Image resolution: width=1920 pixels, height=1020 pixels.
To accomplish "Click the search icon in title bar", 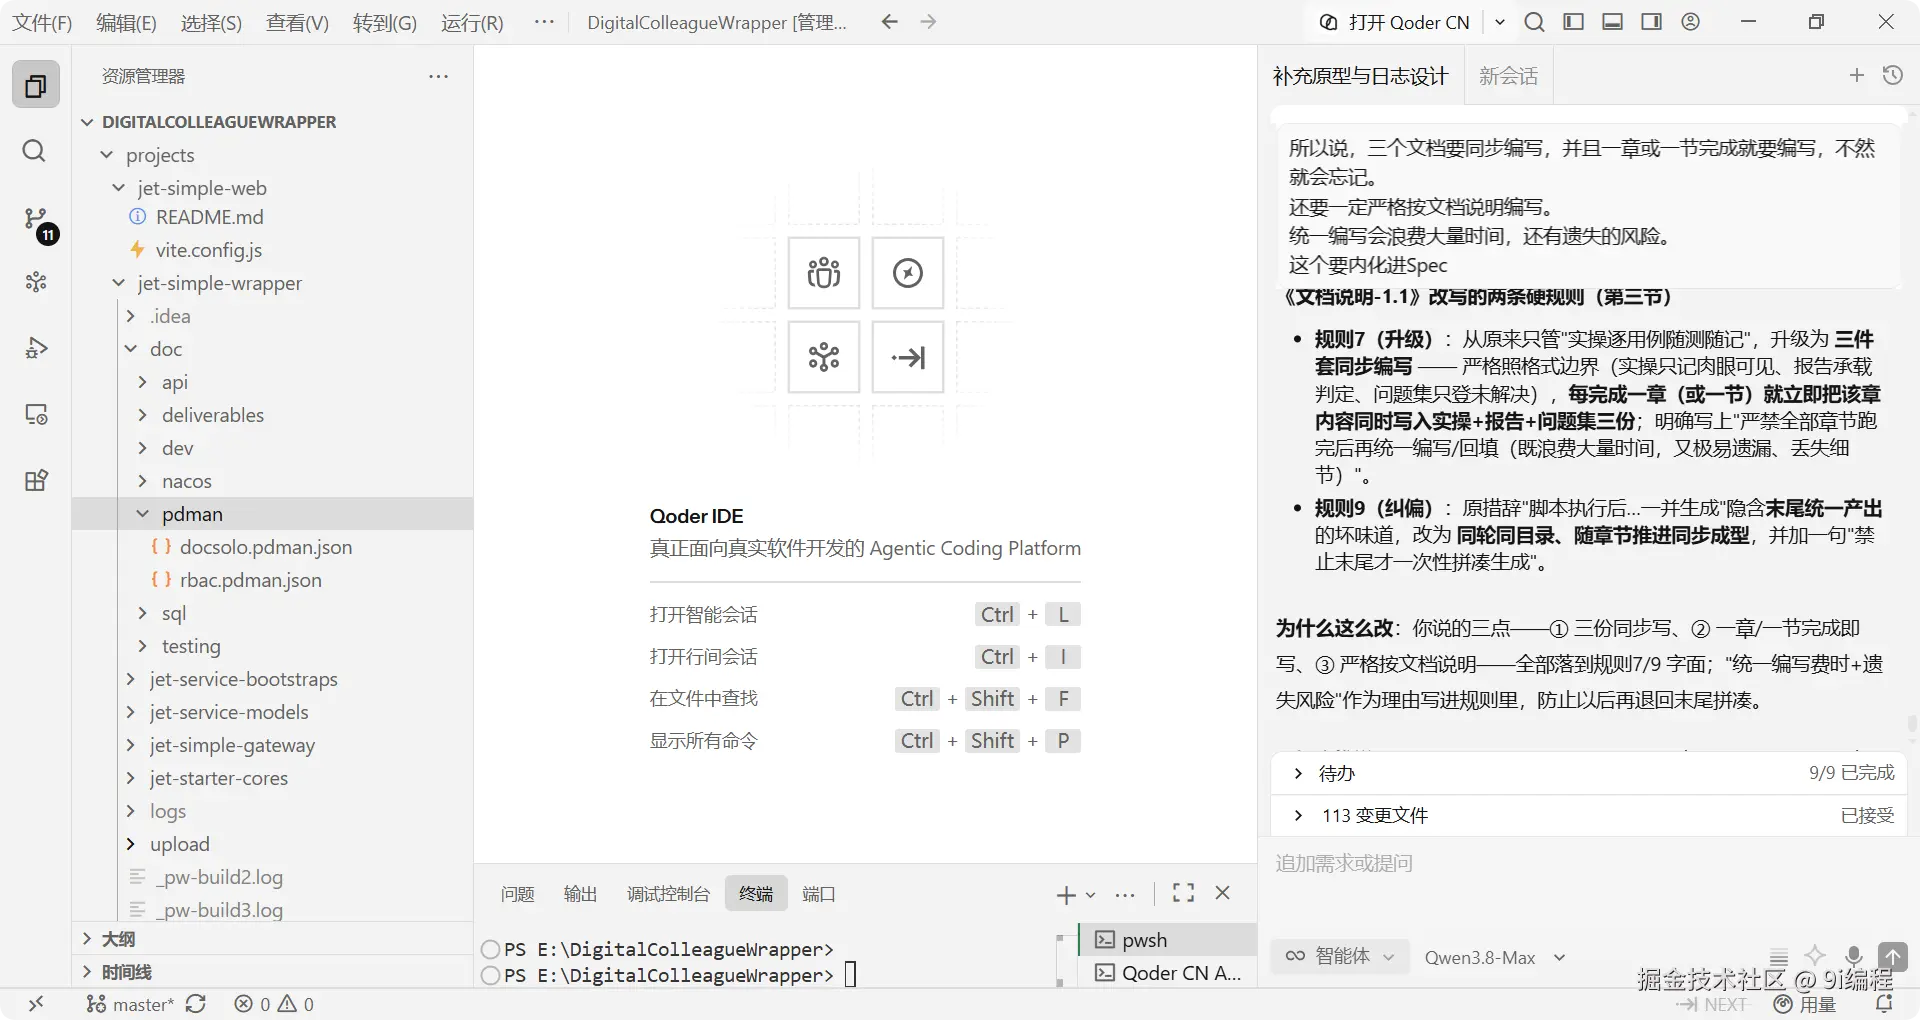I will [1534, 22].
